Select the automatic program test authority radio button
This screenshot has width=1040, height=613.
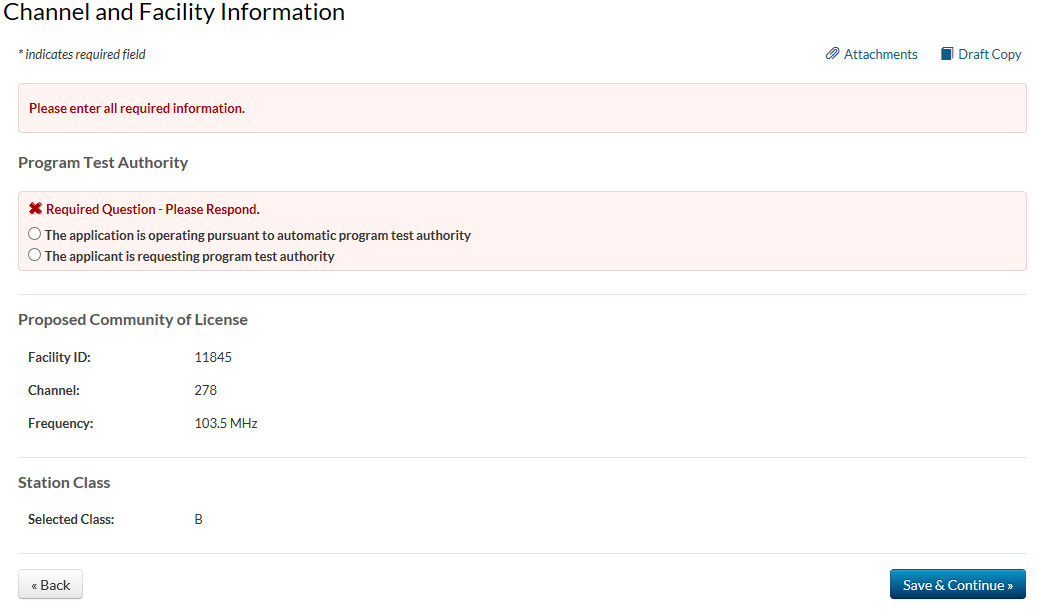tap(35, 234)
